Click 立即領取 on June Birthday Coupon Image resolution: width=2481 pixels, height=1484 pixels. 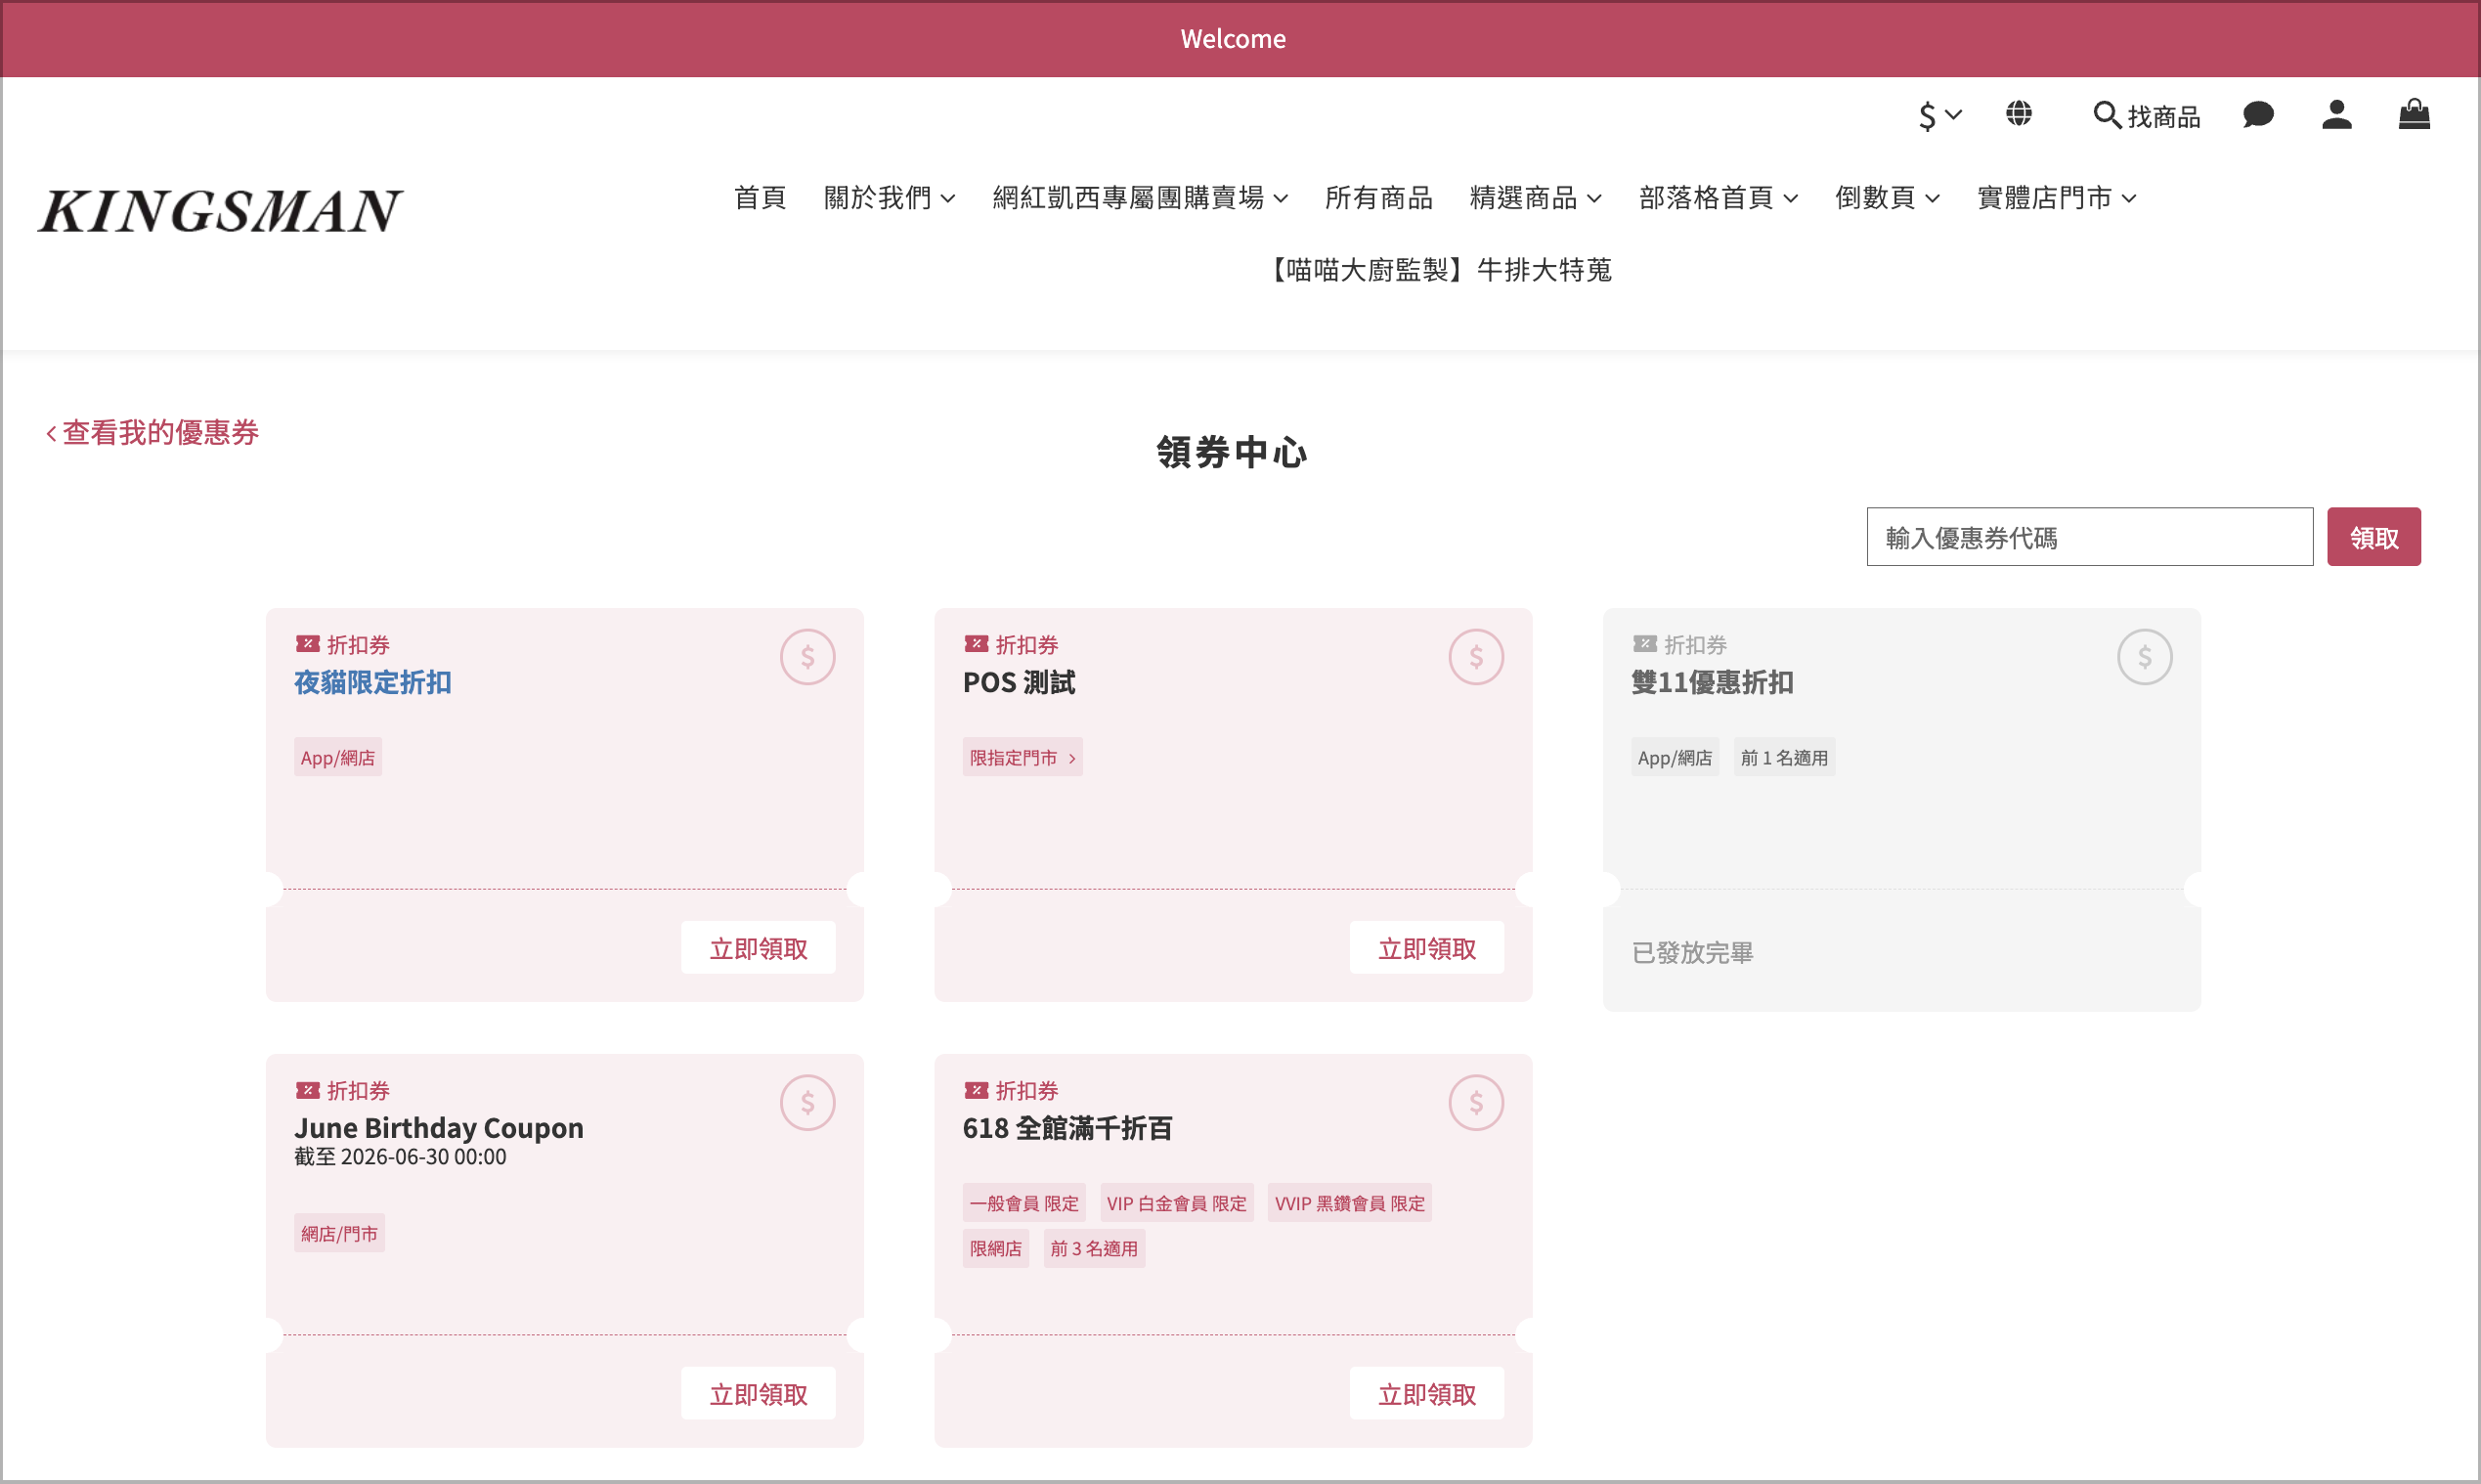click(x=758, y=1394)
